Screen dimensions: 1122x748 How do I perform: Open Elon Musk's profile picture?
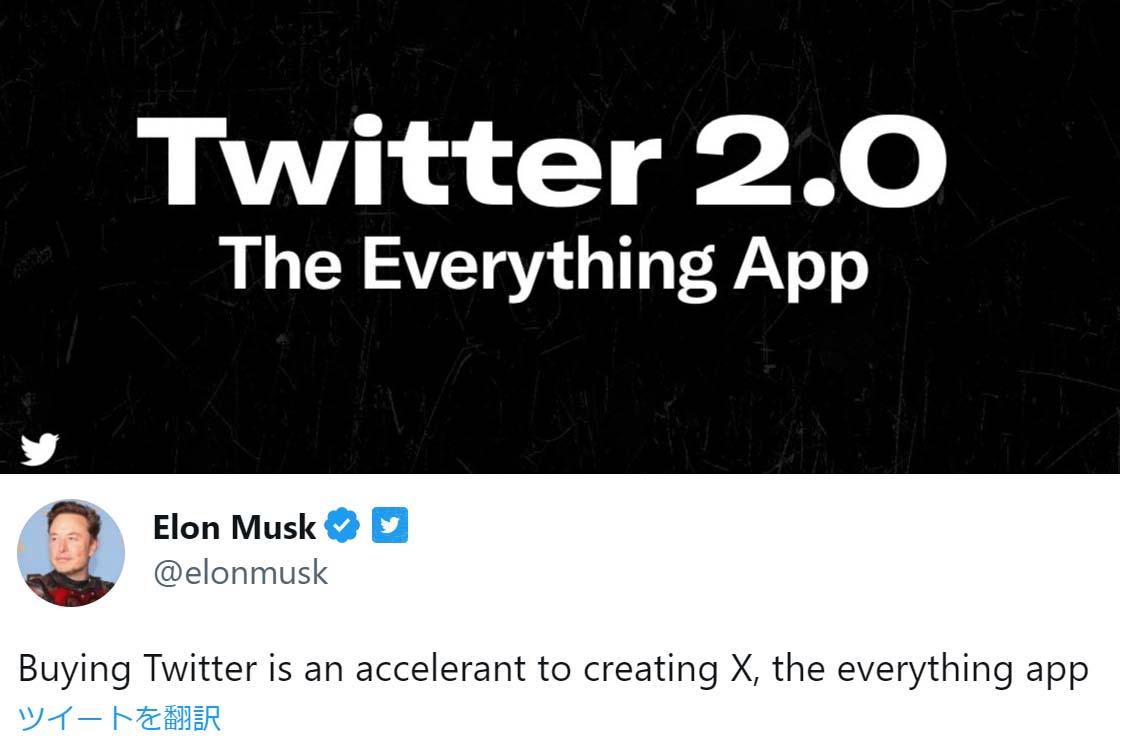coord(71,553)
